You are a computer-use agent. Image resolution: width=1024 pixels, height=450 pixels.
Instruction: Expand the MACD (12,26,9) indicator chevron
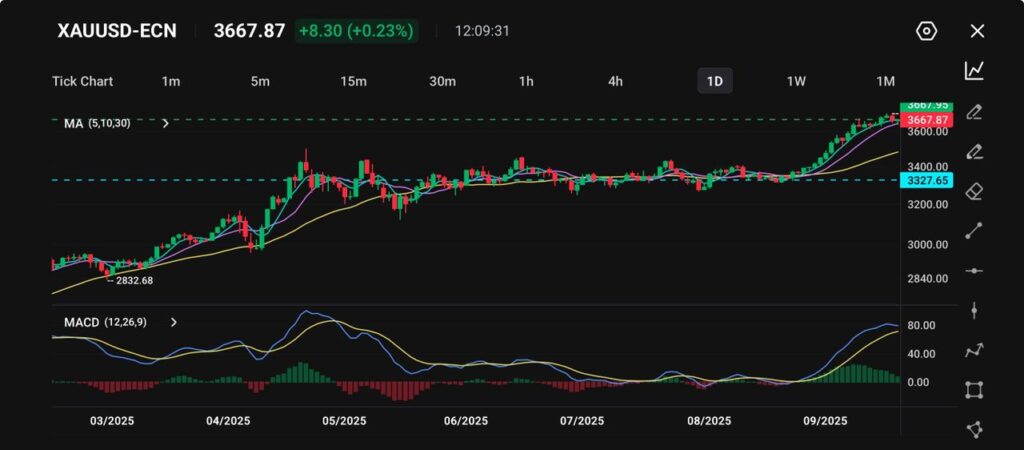click(x=174, y=322)
